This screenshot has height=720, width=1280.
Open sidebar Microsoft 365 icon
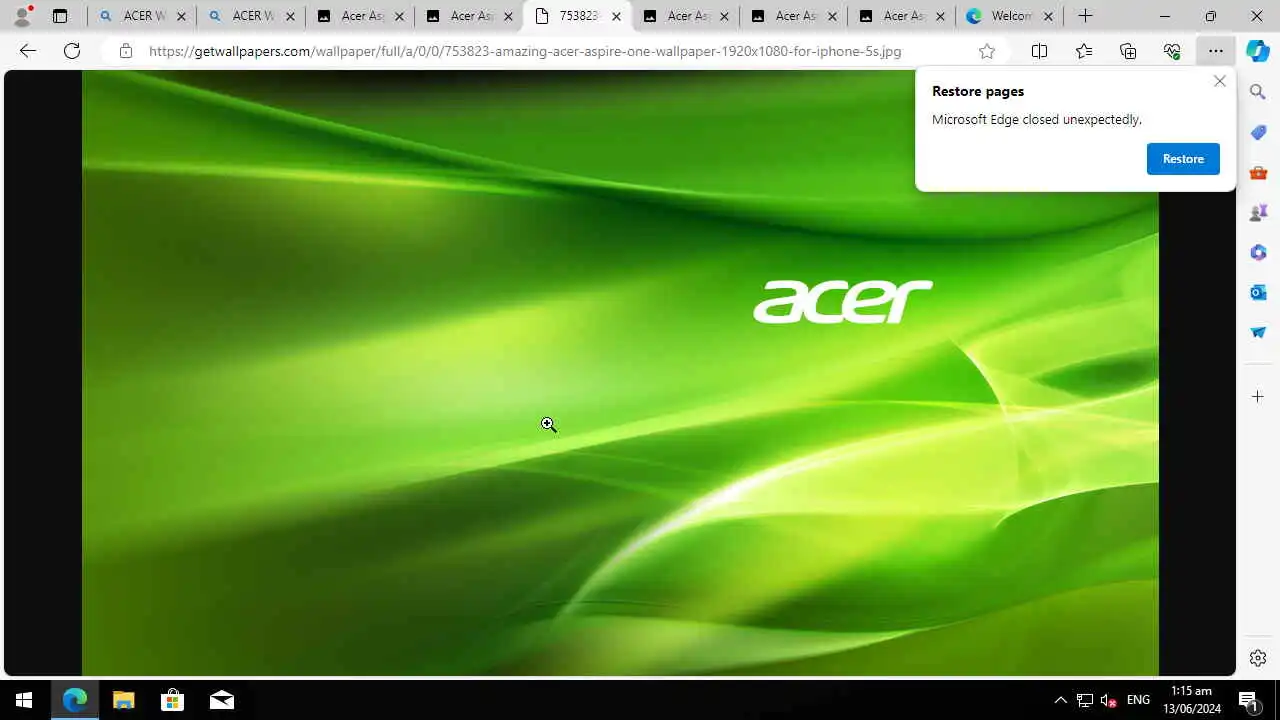tap(1258, 252)
